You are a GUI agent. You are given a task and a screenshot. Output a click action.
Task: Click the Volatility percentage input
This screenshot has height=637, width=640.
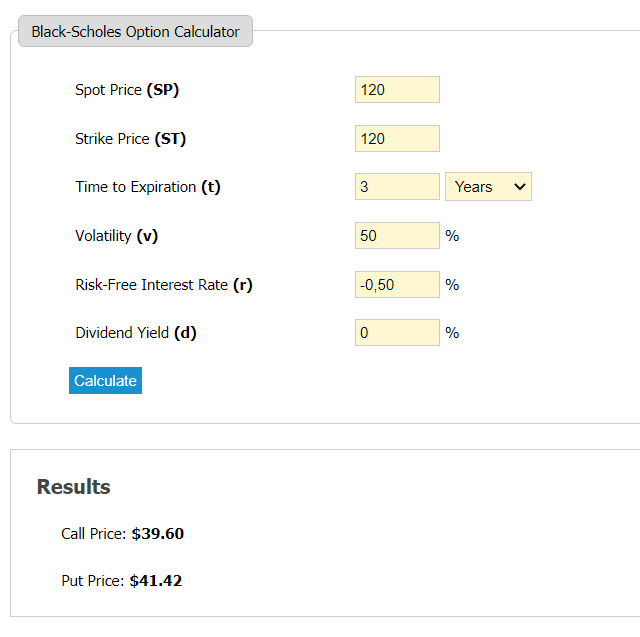(x=397, y=236)
